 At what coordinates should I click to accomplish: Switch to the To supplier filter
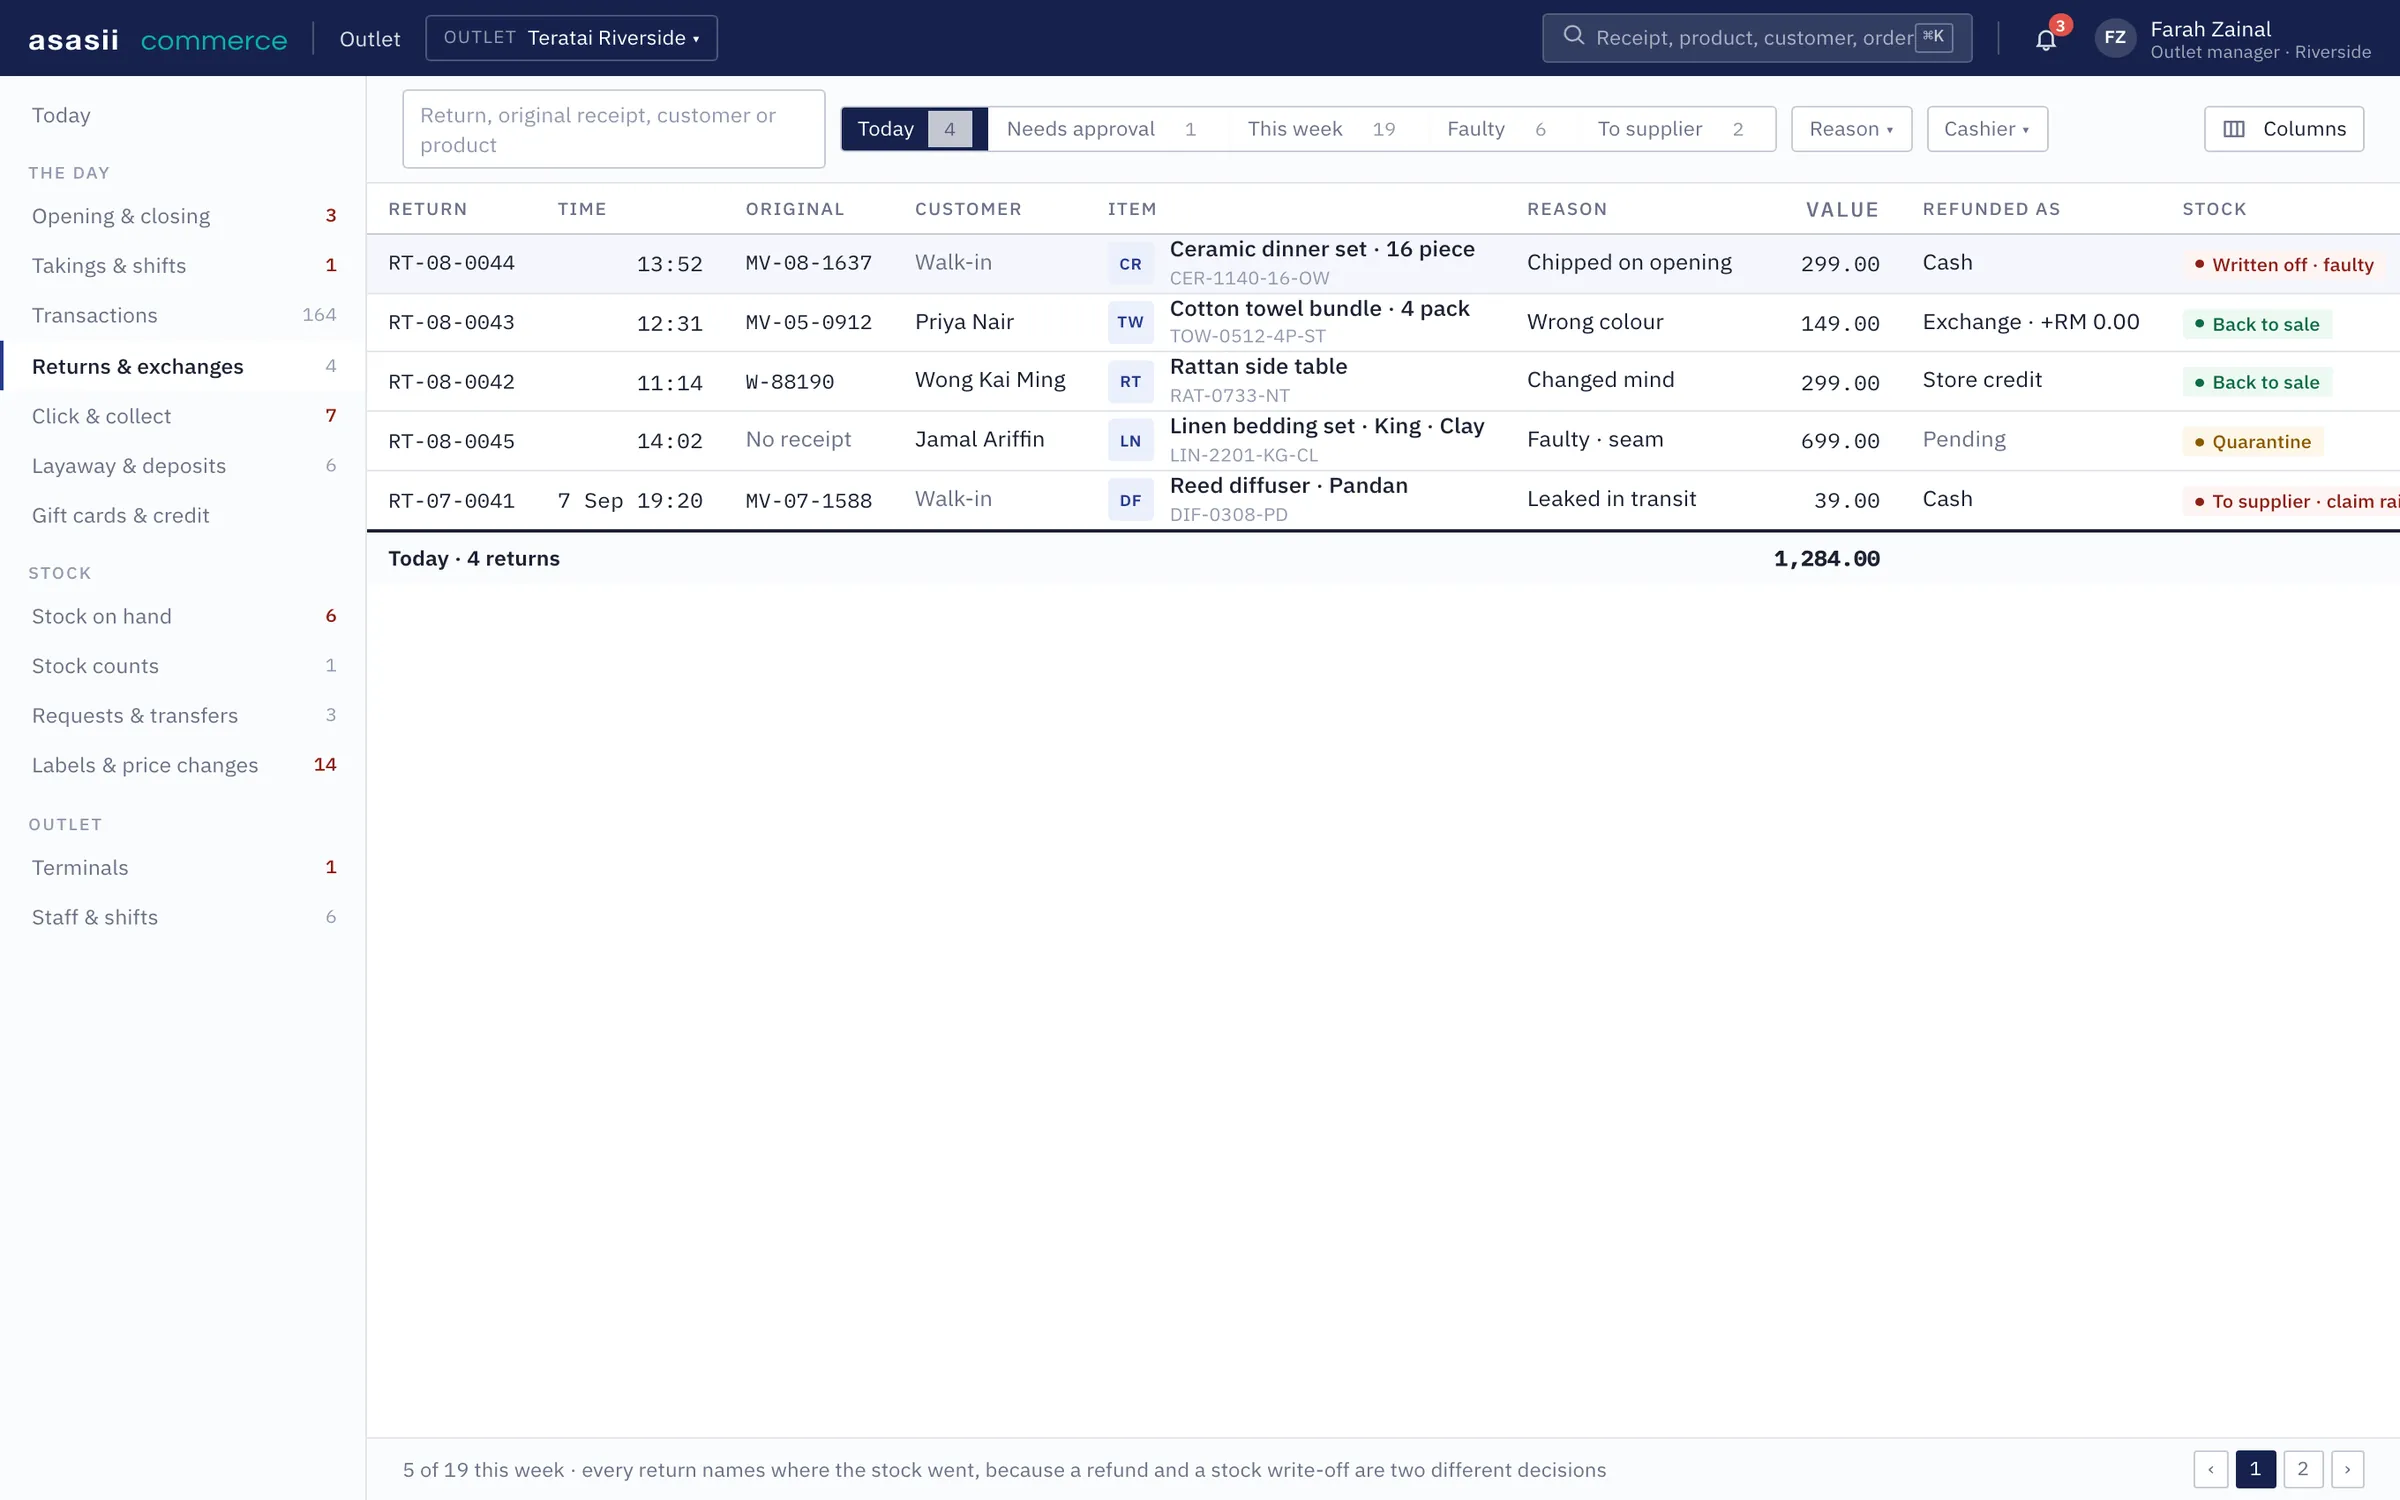[x=1670, y=129]
